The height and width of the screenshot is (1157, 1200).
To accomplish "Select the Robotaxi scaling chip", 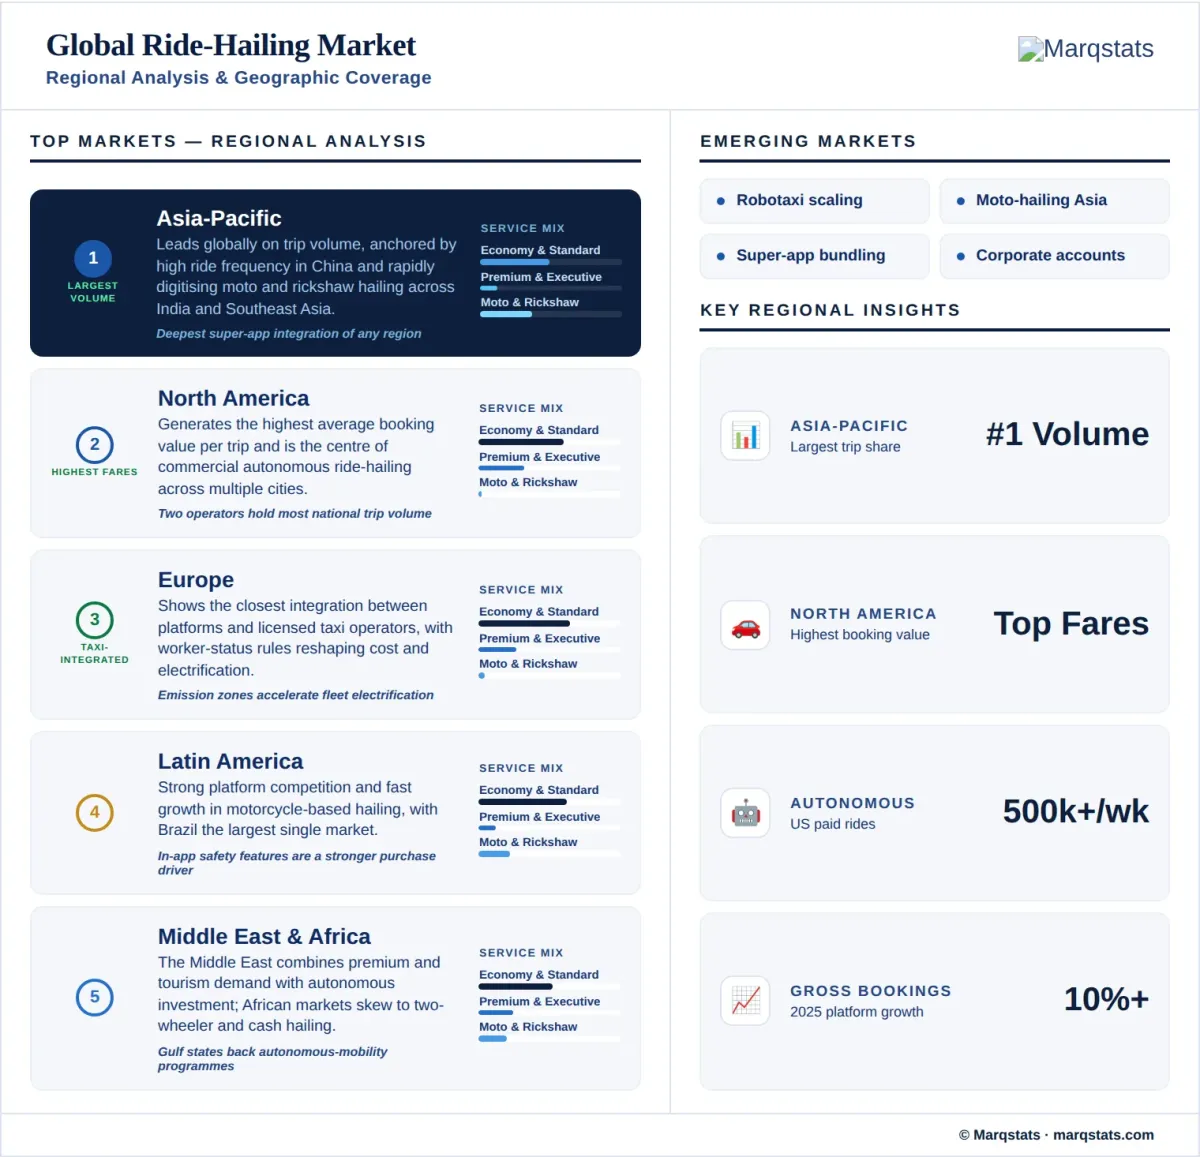I will [x=815, y=201].
